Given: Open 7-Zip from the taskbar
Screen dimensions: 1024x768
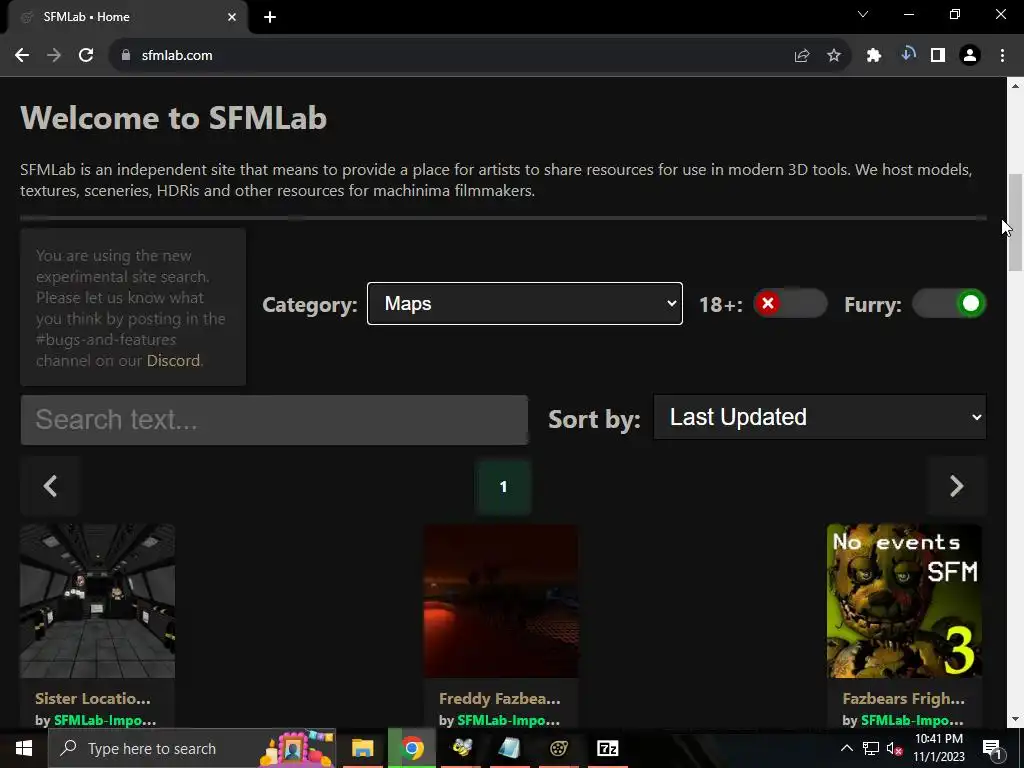Looking at the screenshot, I should point(607,748).
